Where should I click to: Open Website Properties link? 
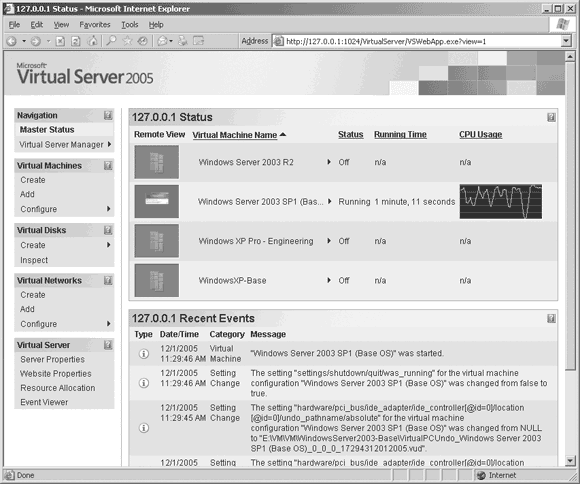[x=55, y=374]
